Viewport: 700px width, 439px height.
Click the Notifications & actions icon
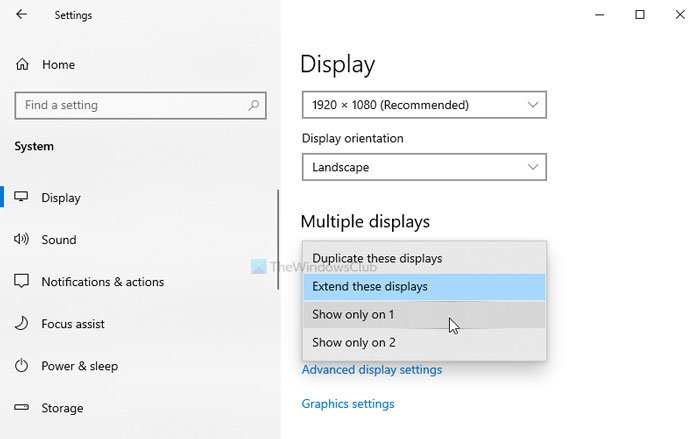click(22, 282)
